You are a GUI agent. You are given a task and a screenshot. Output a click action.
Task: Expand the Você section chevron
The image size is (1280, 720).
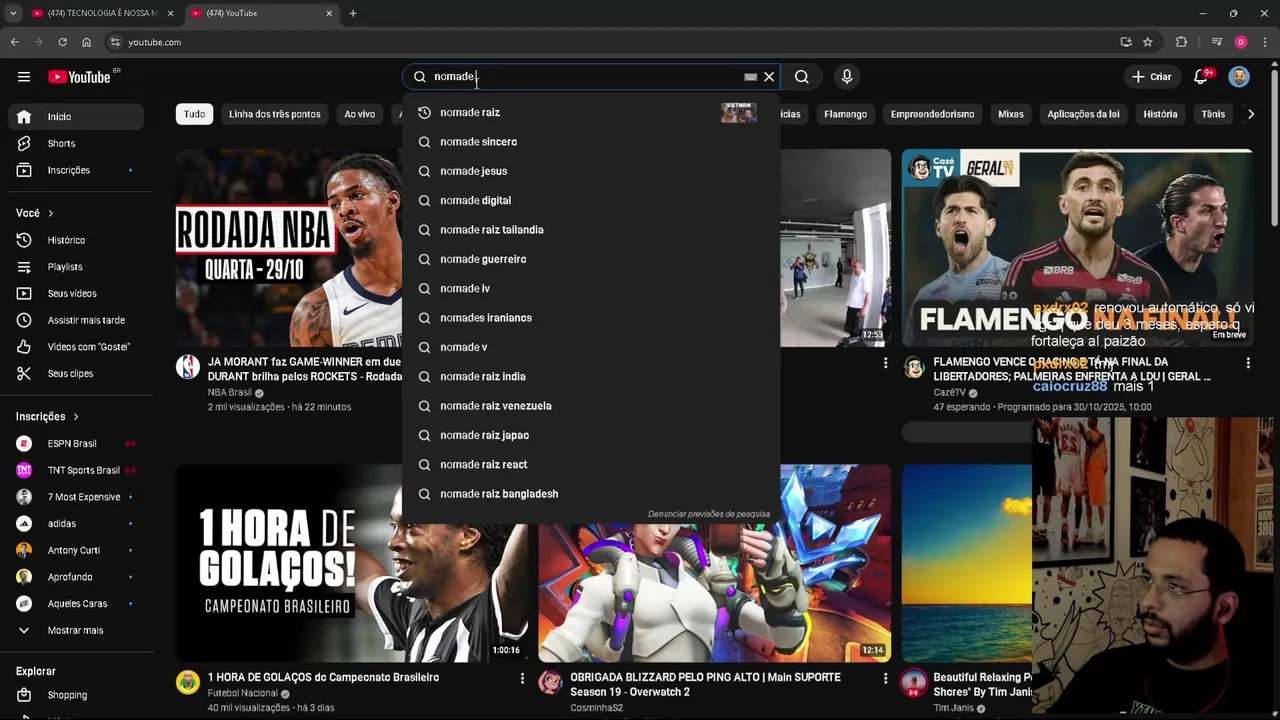click(50, 213)
